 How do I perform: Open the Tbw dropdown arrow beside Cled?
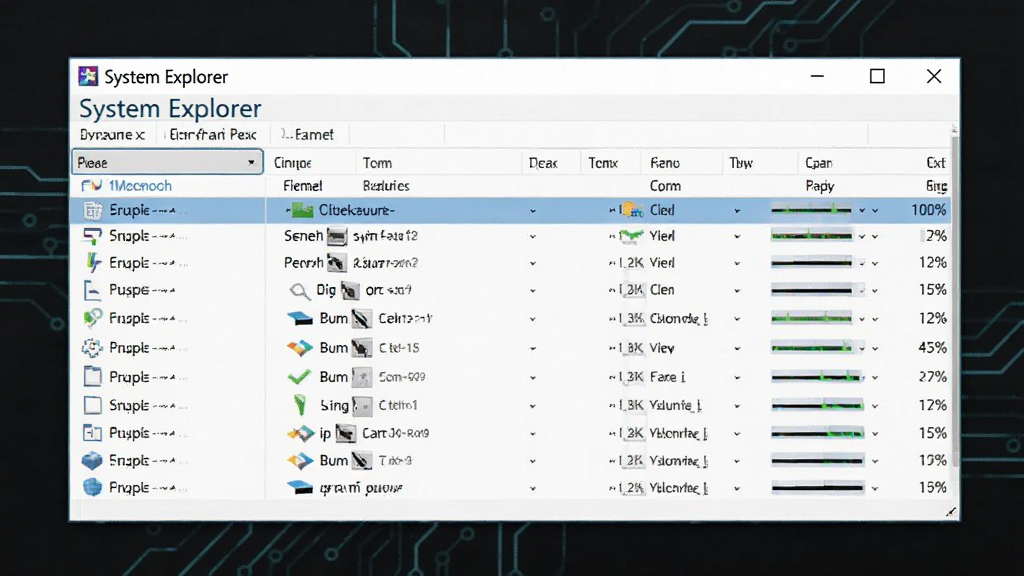pos(737,211)
